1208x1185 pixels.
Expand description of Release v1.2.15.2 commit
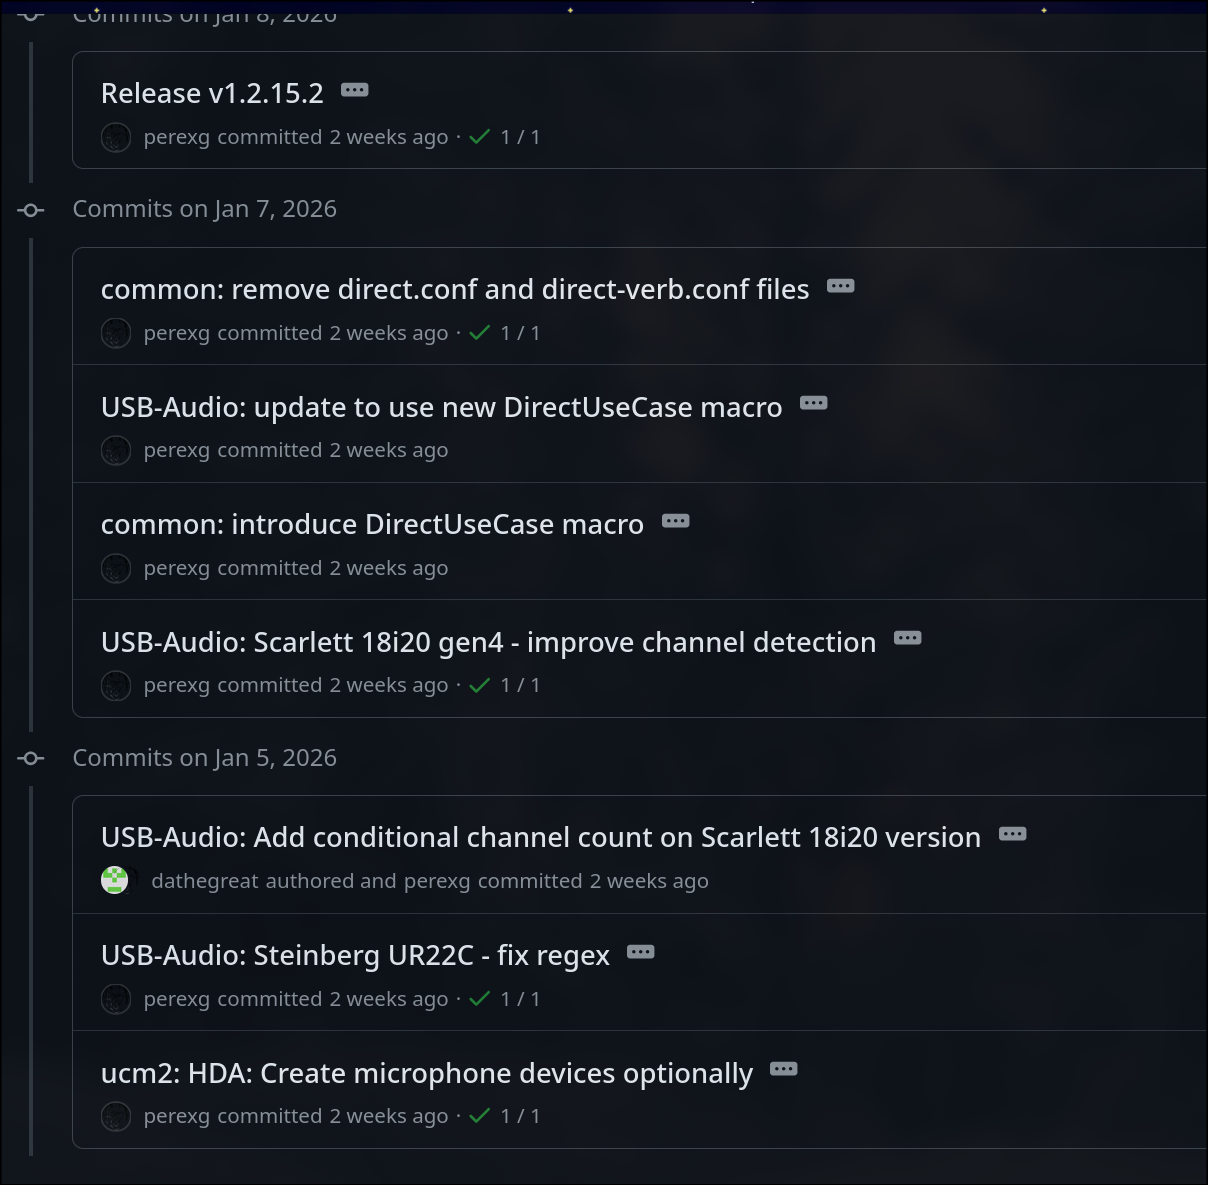point(354,90)
